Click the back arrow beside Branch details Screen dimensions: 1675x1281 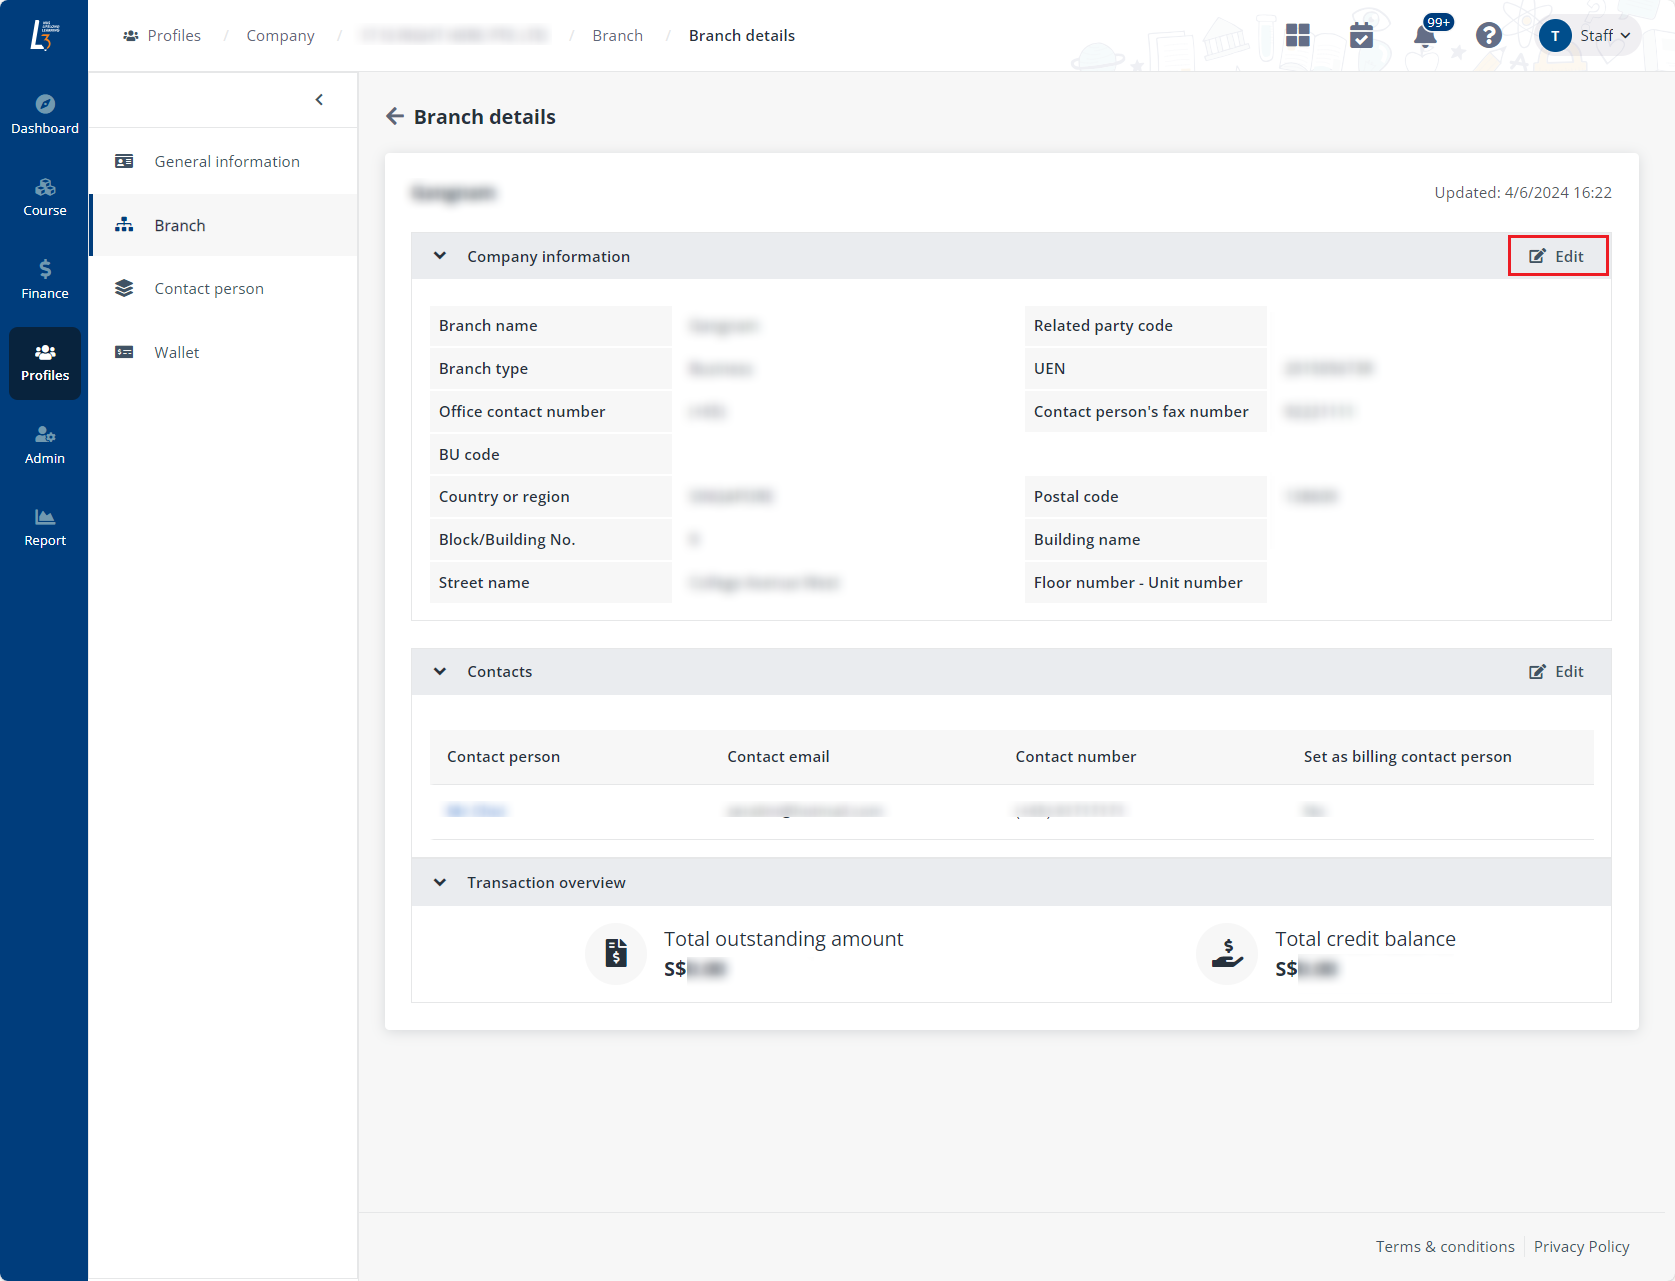pyautogui.click(x=395, y=117)
